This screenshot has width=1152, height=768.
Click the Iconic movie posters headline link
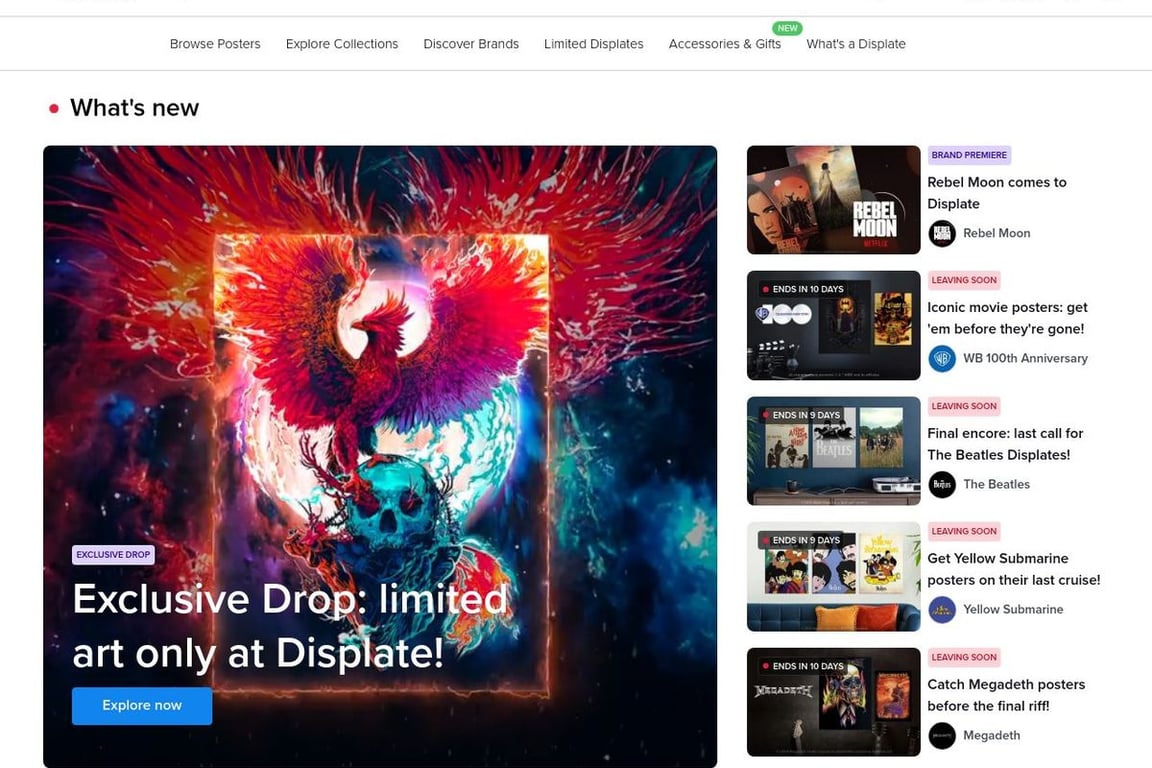(x=1006, y=318)
